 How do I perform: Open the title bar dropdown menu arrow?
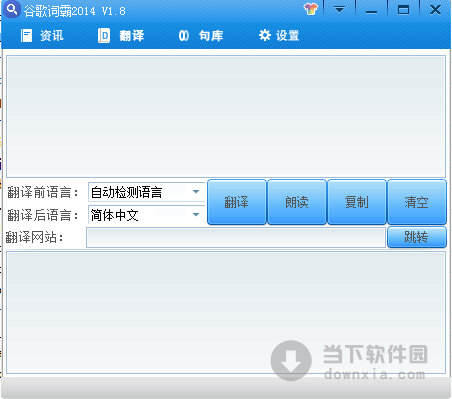339,9
